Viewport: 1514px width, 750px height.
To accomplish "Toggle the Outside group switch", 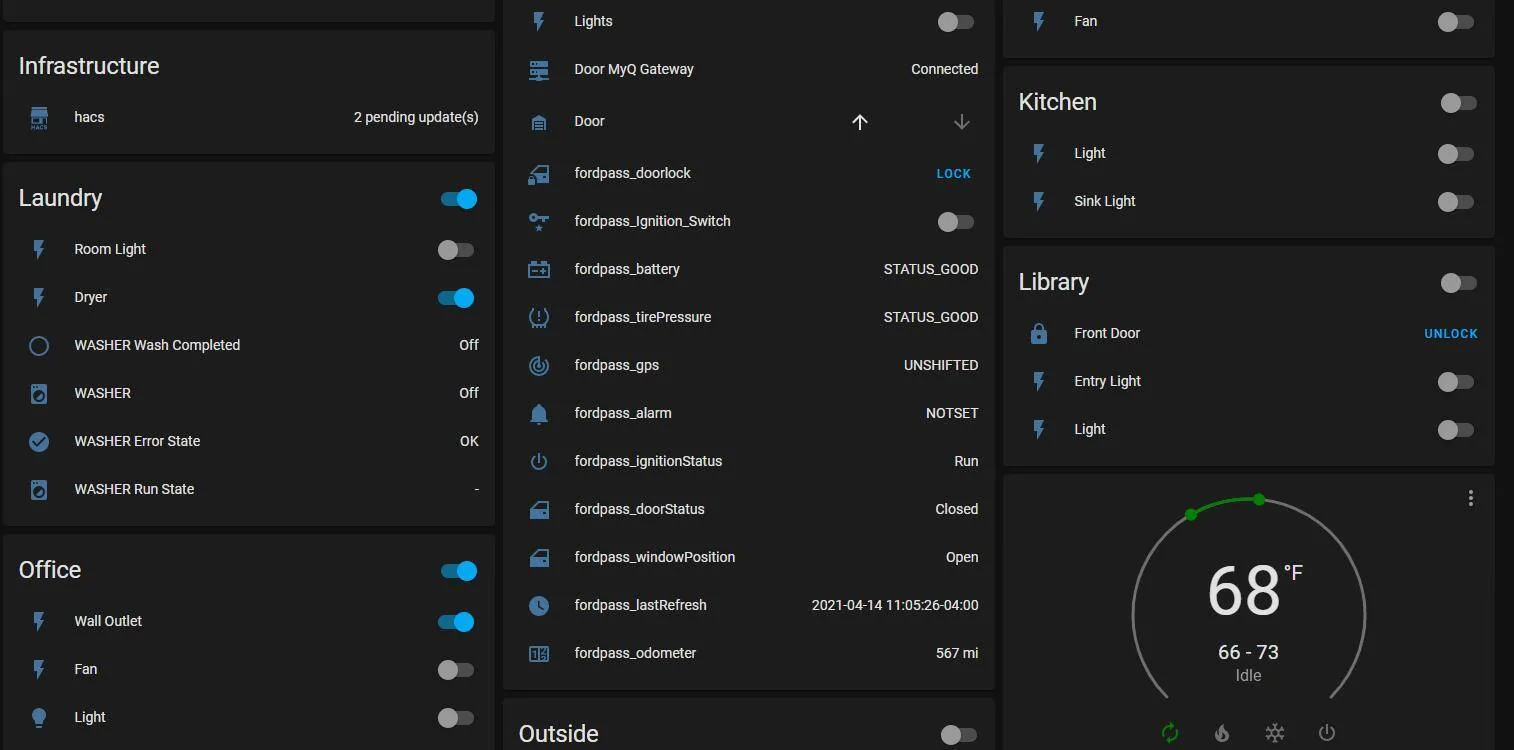I will (959, 735).
